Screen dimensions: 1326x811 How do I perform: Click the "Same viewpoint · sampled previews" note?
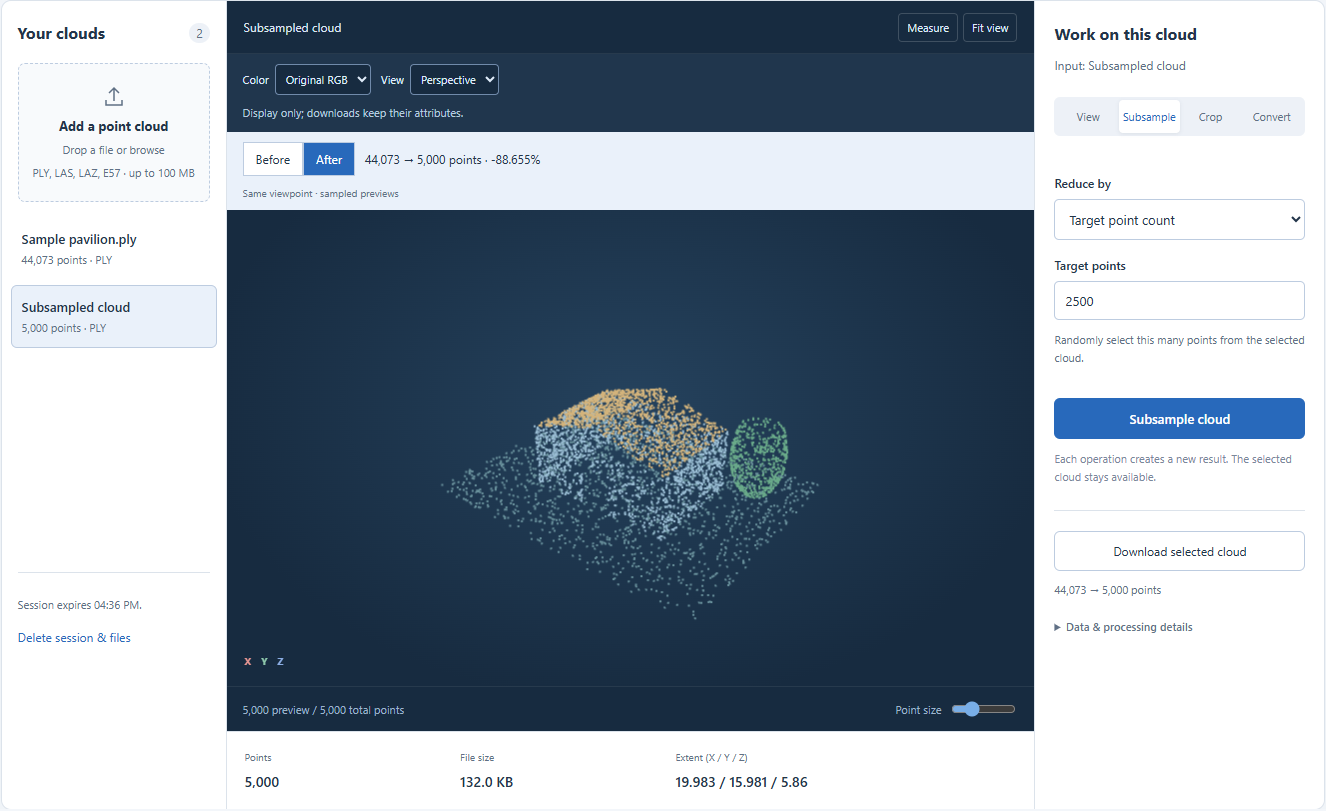(x=320, y=193)
